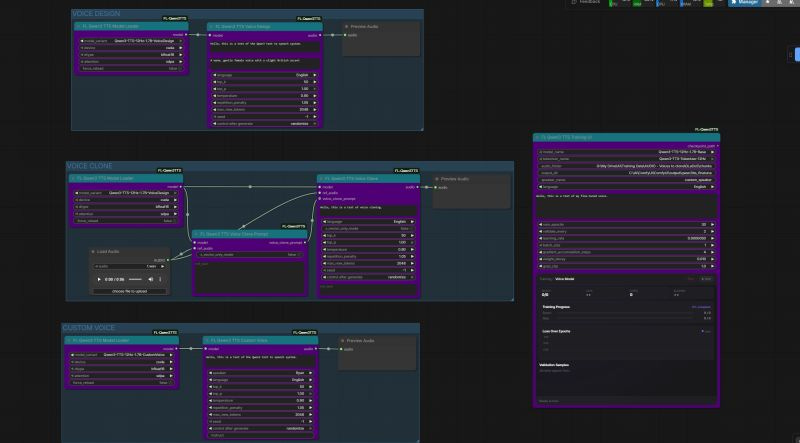Open device dropdown in Voice Design loader

click(131, 48)
